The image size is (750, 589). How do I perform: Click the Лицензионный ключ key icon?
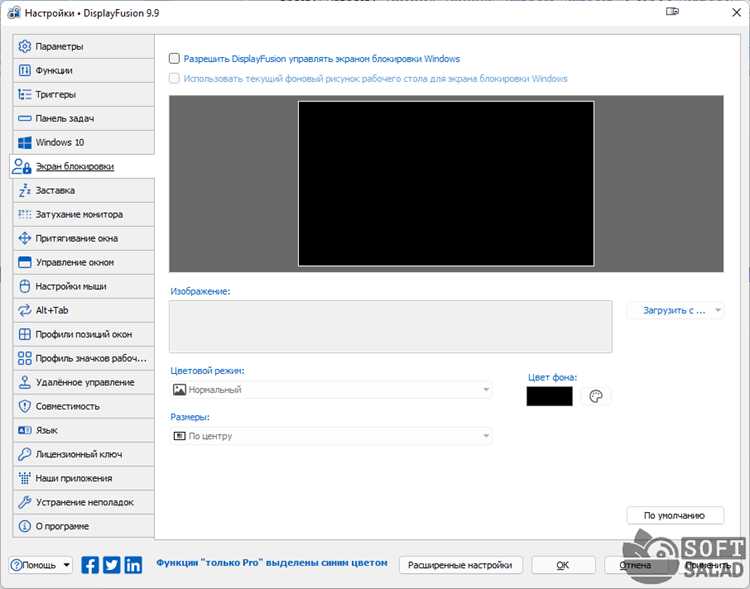[x=24, y=454]
